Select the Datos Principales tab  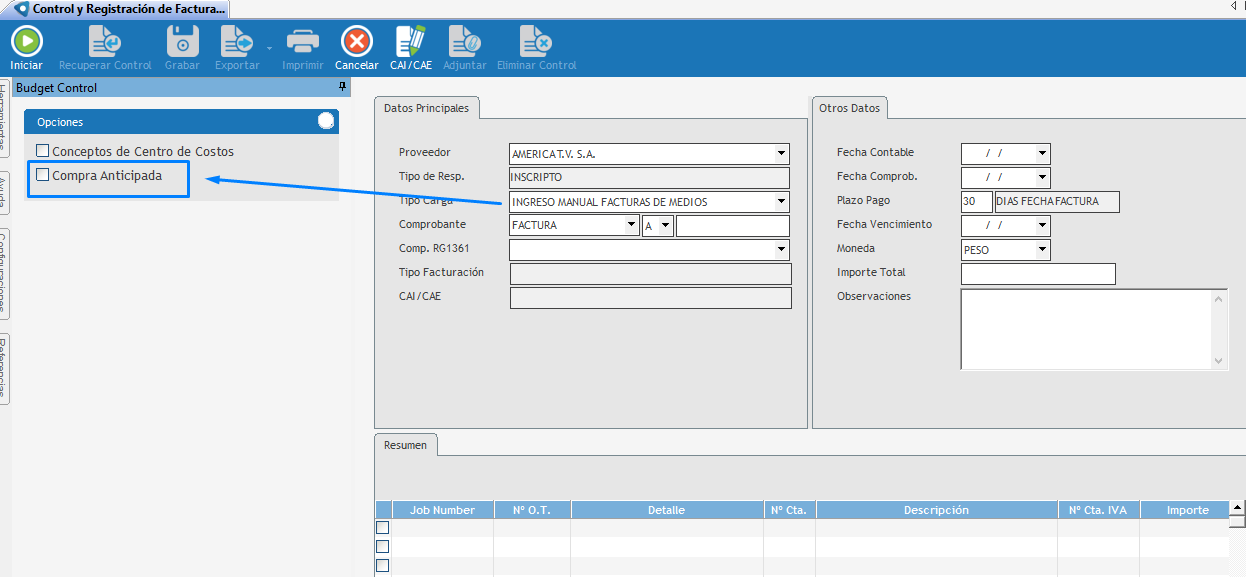(427, 108)
